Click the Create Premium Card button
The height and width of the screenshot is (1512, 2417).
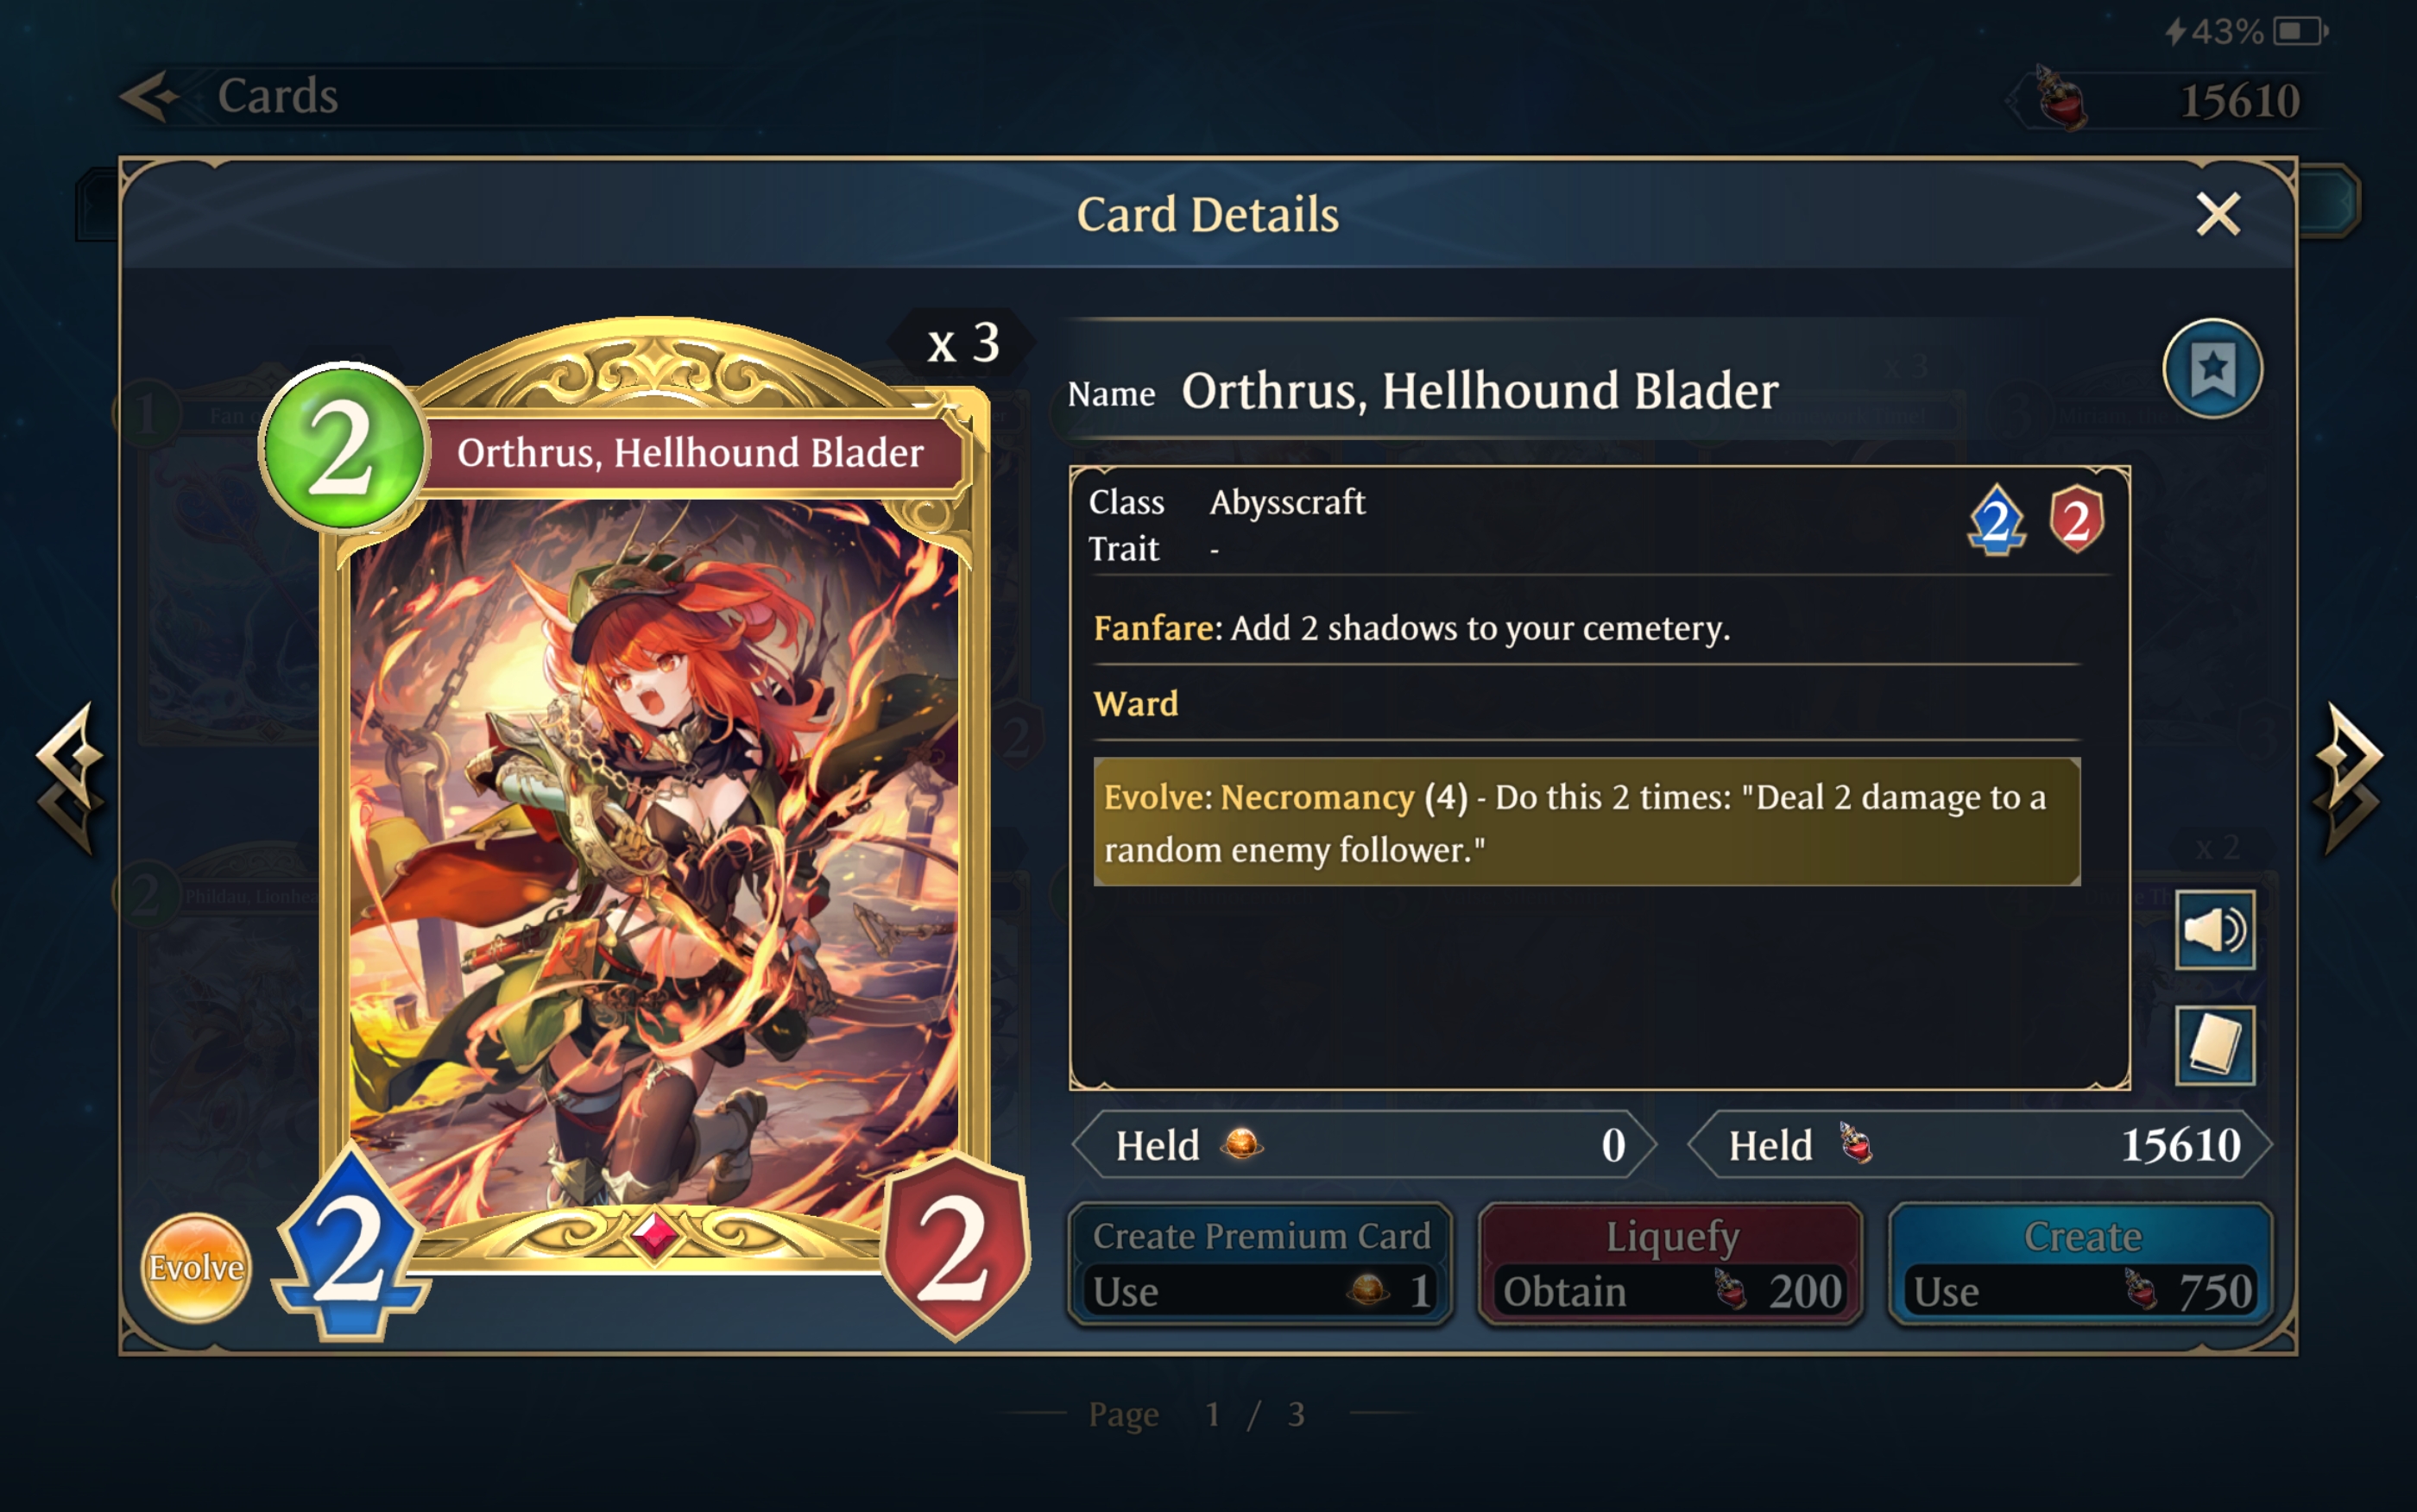[x=1260, y=1264]
